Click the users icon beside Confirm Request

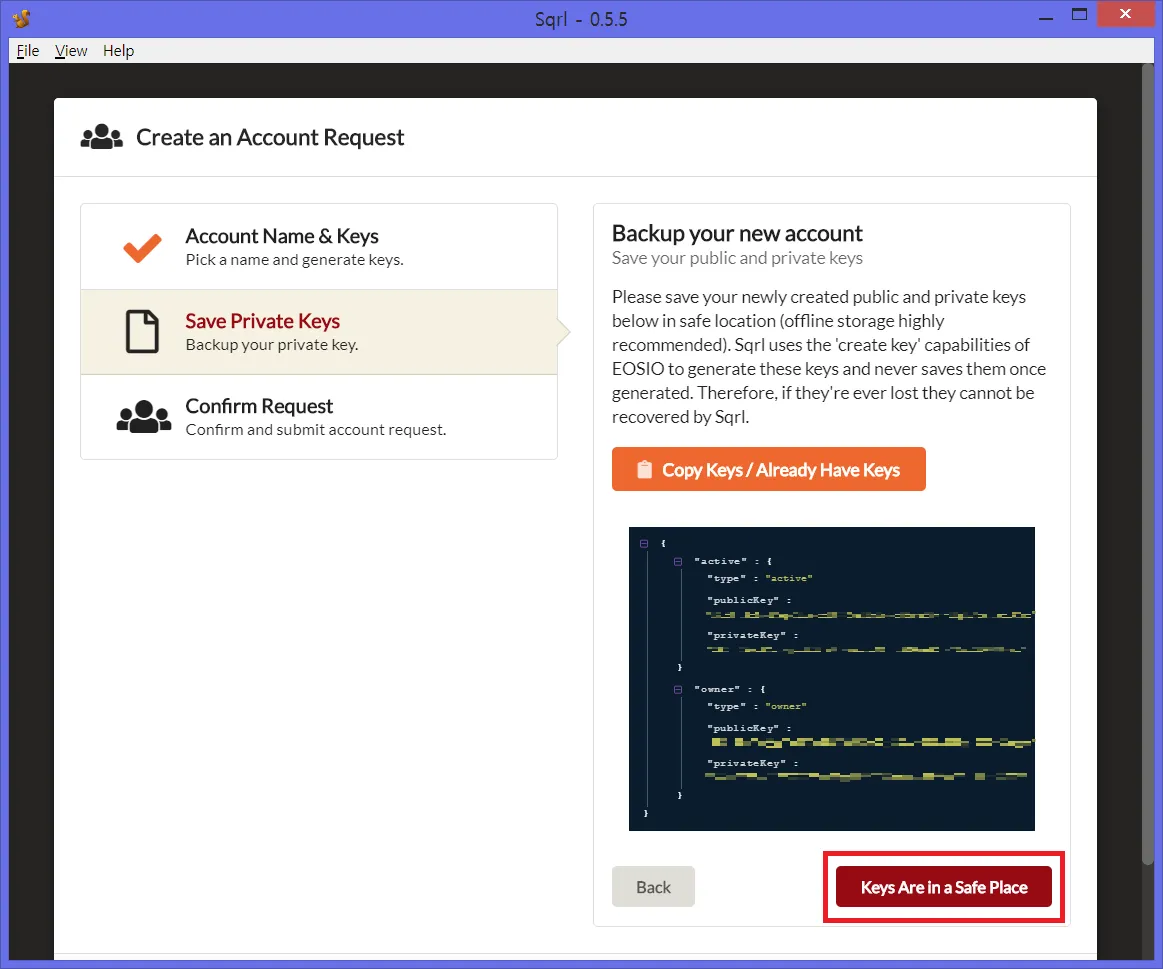[144, 416]
